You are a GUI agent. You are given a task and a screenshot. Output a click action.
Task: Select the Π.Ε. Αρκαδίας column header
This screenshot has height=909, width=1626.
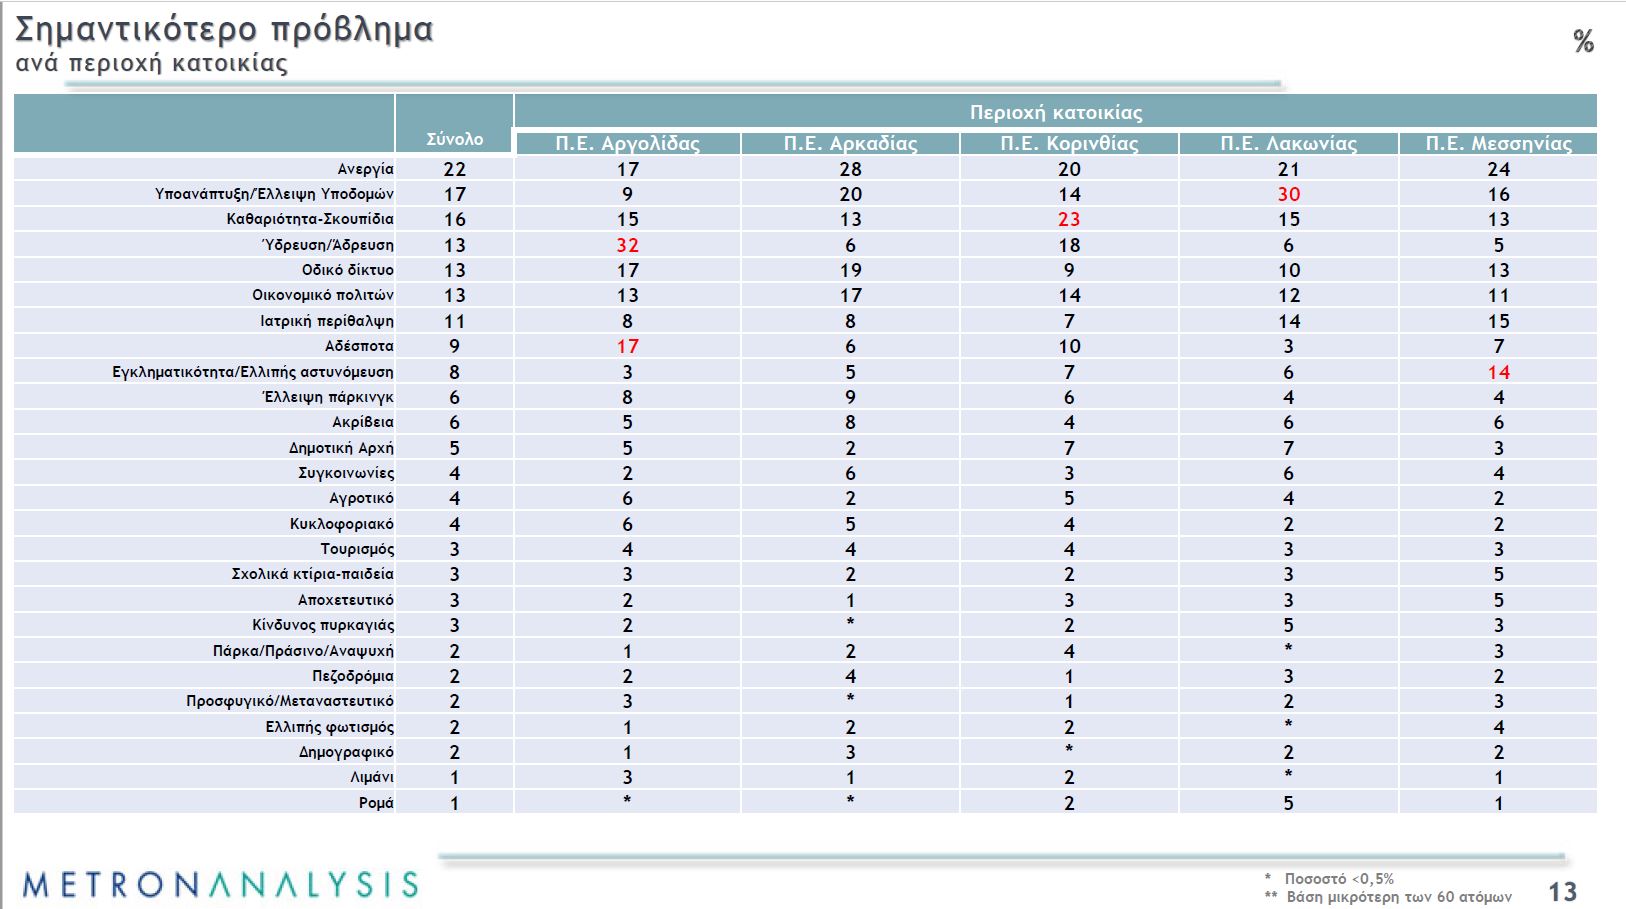pos(850,143)
